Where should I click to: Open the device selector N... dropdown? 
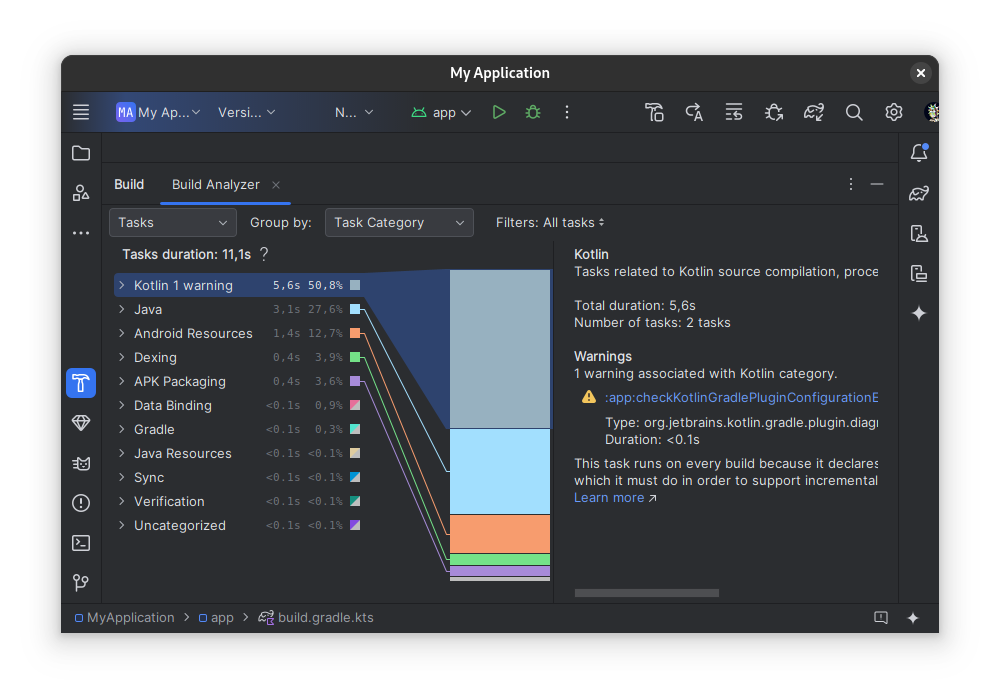[x=354, y=112]
